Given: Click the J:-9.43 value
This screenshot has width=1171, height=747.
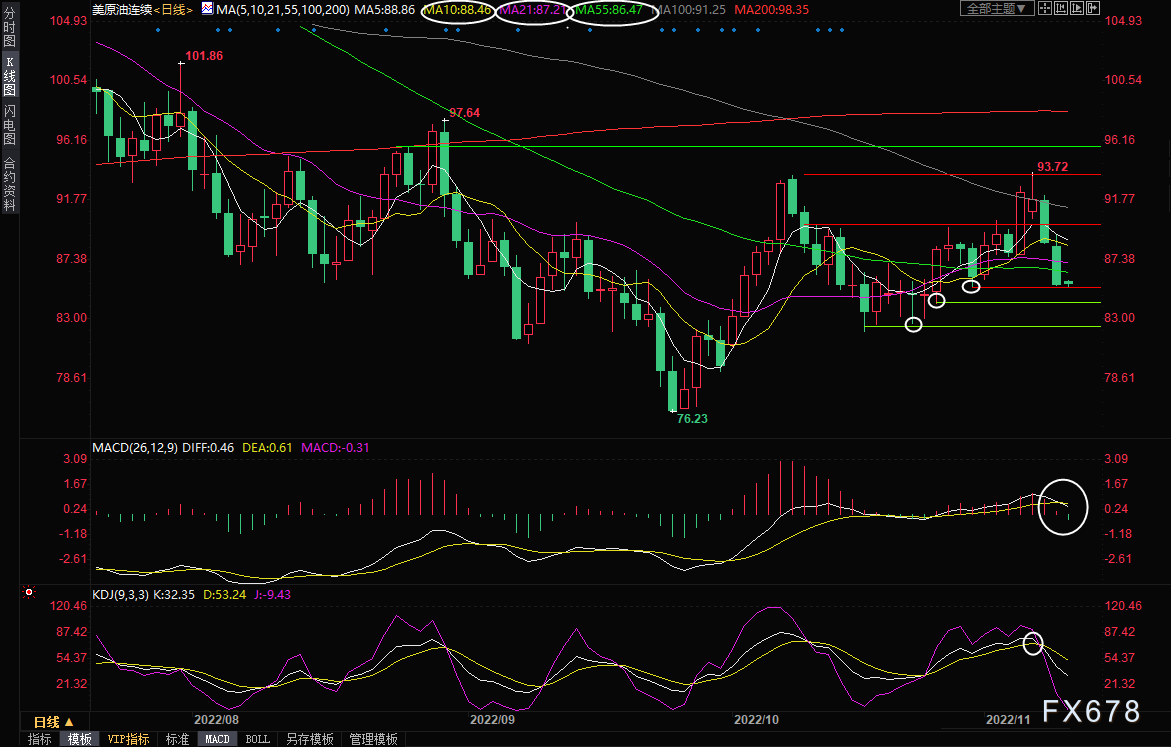Looking at the screenshot, I should pyautogui.click(x=273, y=595).
